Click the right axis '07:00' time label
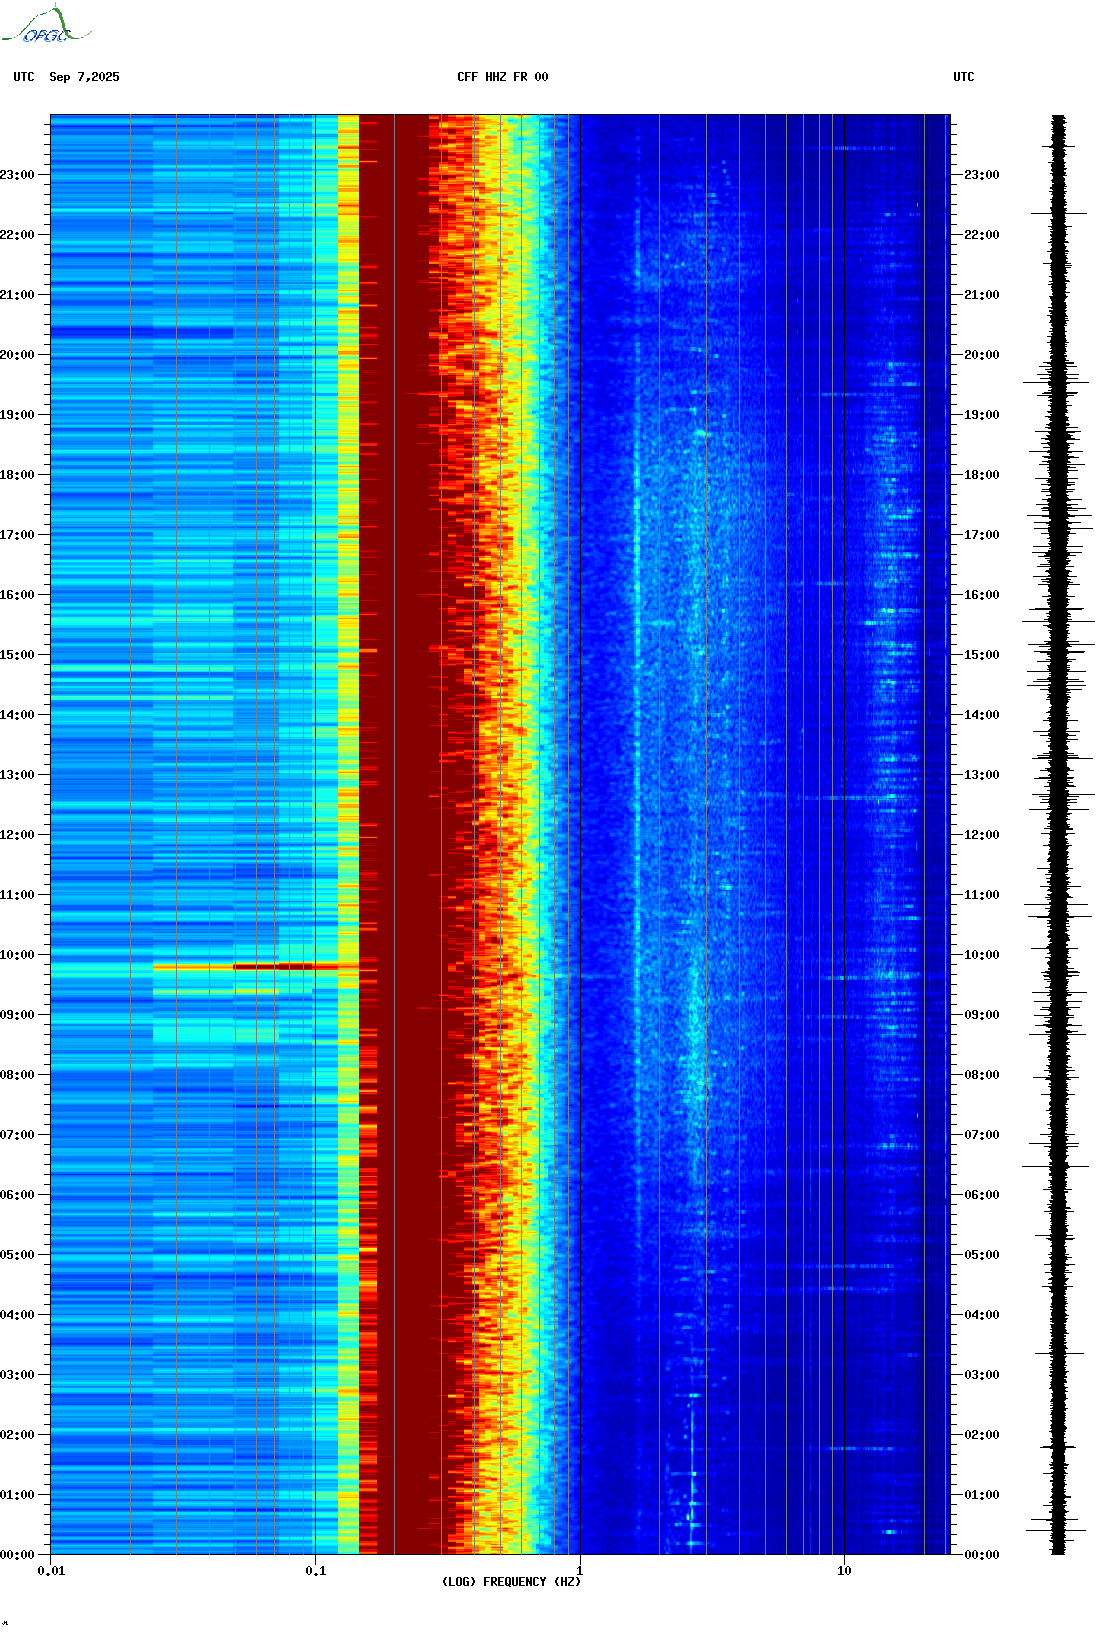1102x1634 pixels. click(x=981, y=1135)
